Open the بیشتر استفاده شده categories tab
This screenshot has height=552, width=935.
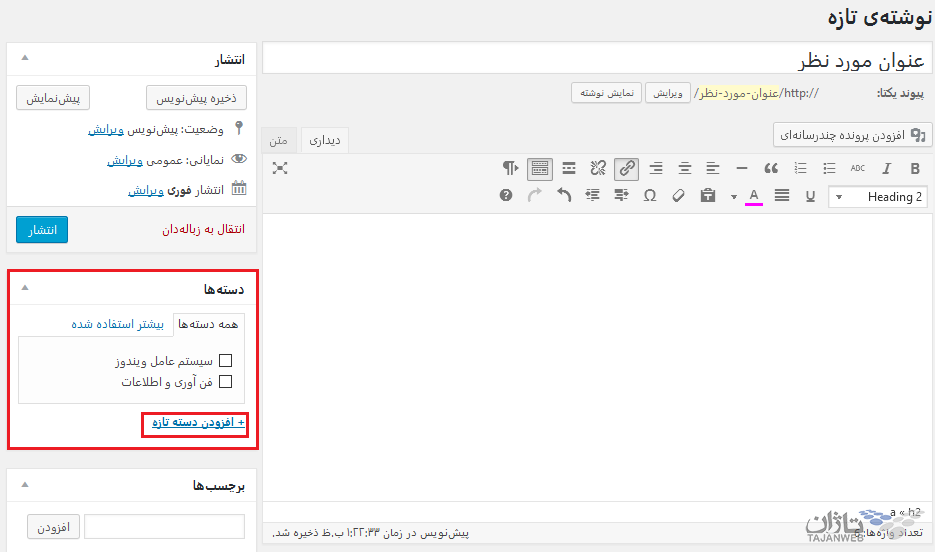coord(117,324)
